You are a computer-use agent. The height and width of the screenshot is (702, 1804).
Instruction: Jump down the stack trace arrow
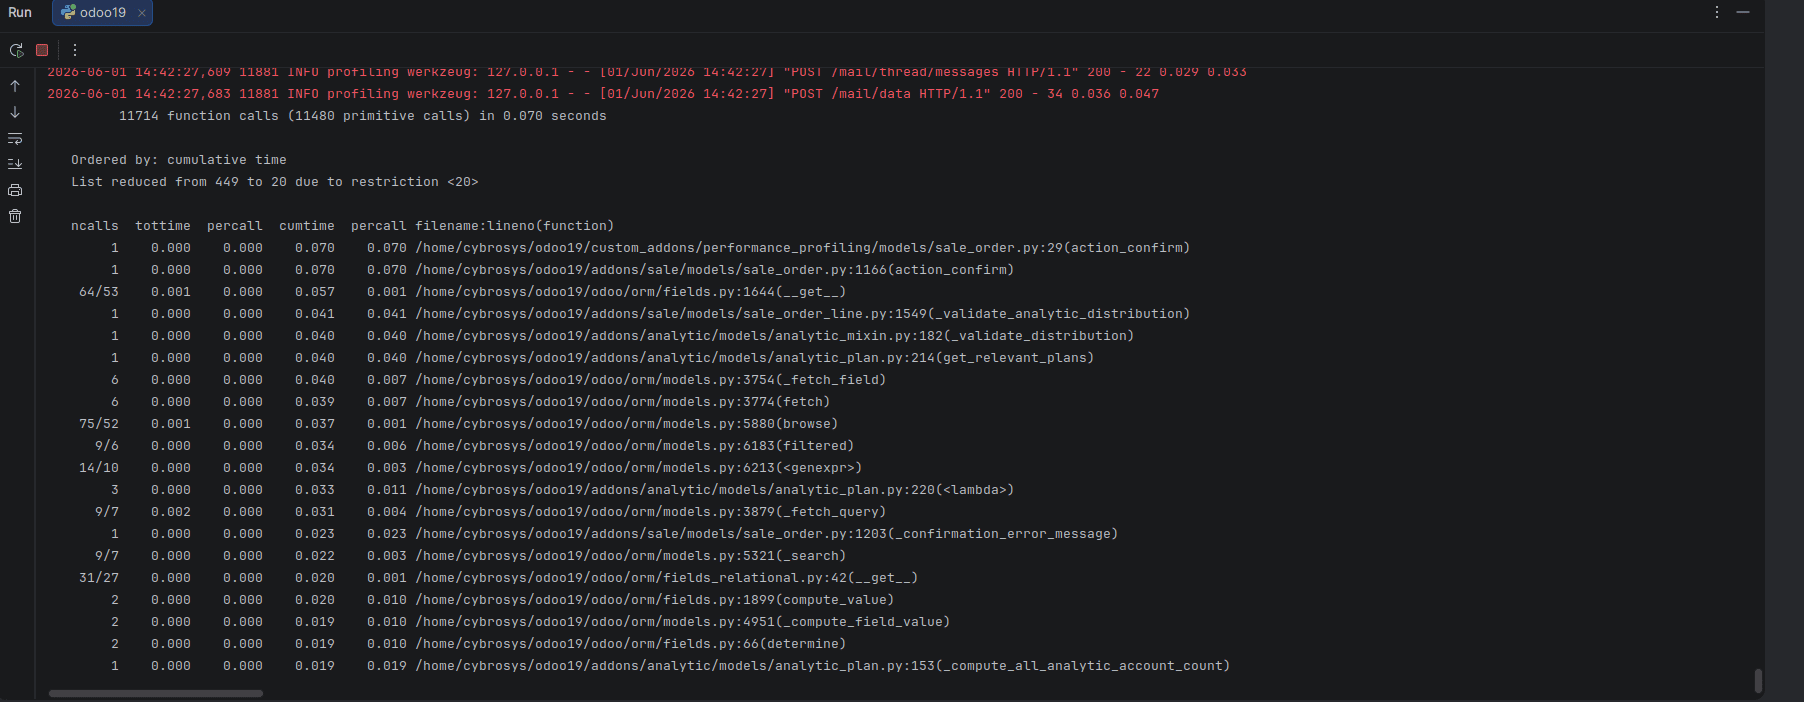click(15, 112)
